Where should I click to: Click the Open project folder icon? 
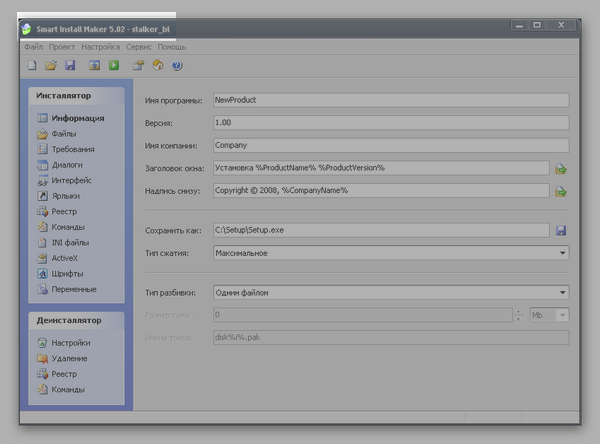51,66
